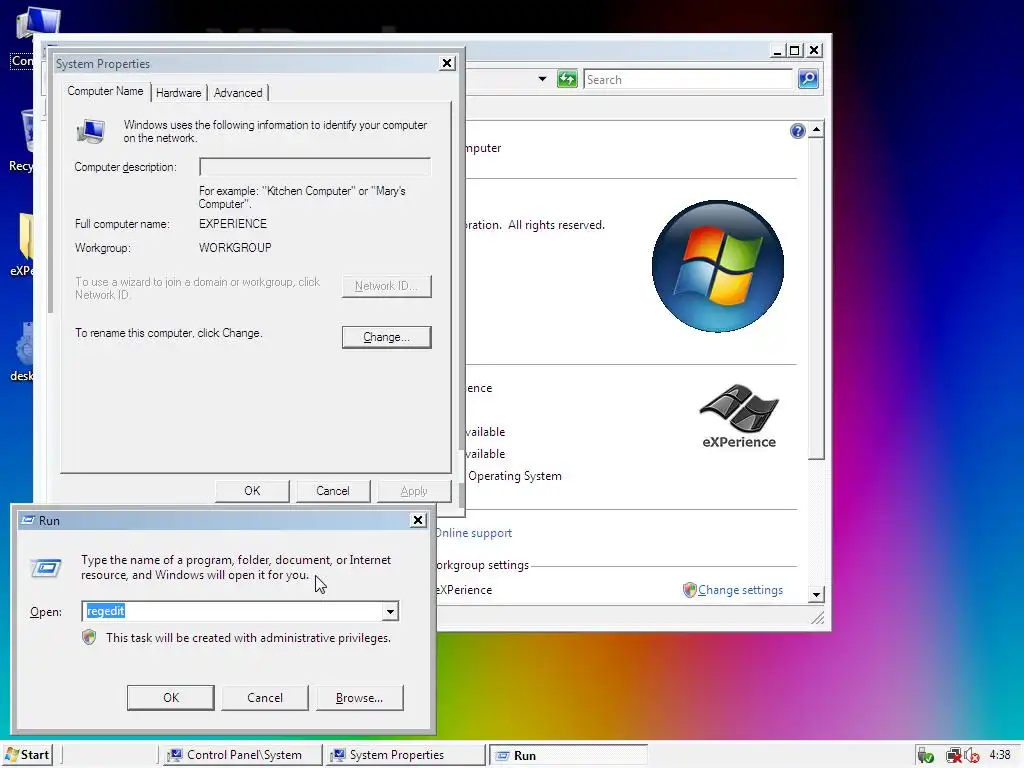Expand the Open combo box dropdown
This screenshot has height=768, width=1024.
390,611
